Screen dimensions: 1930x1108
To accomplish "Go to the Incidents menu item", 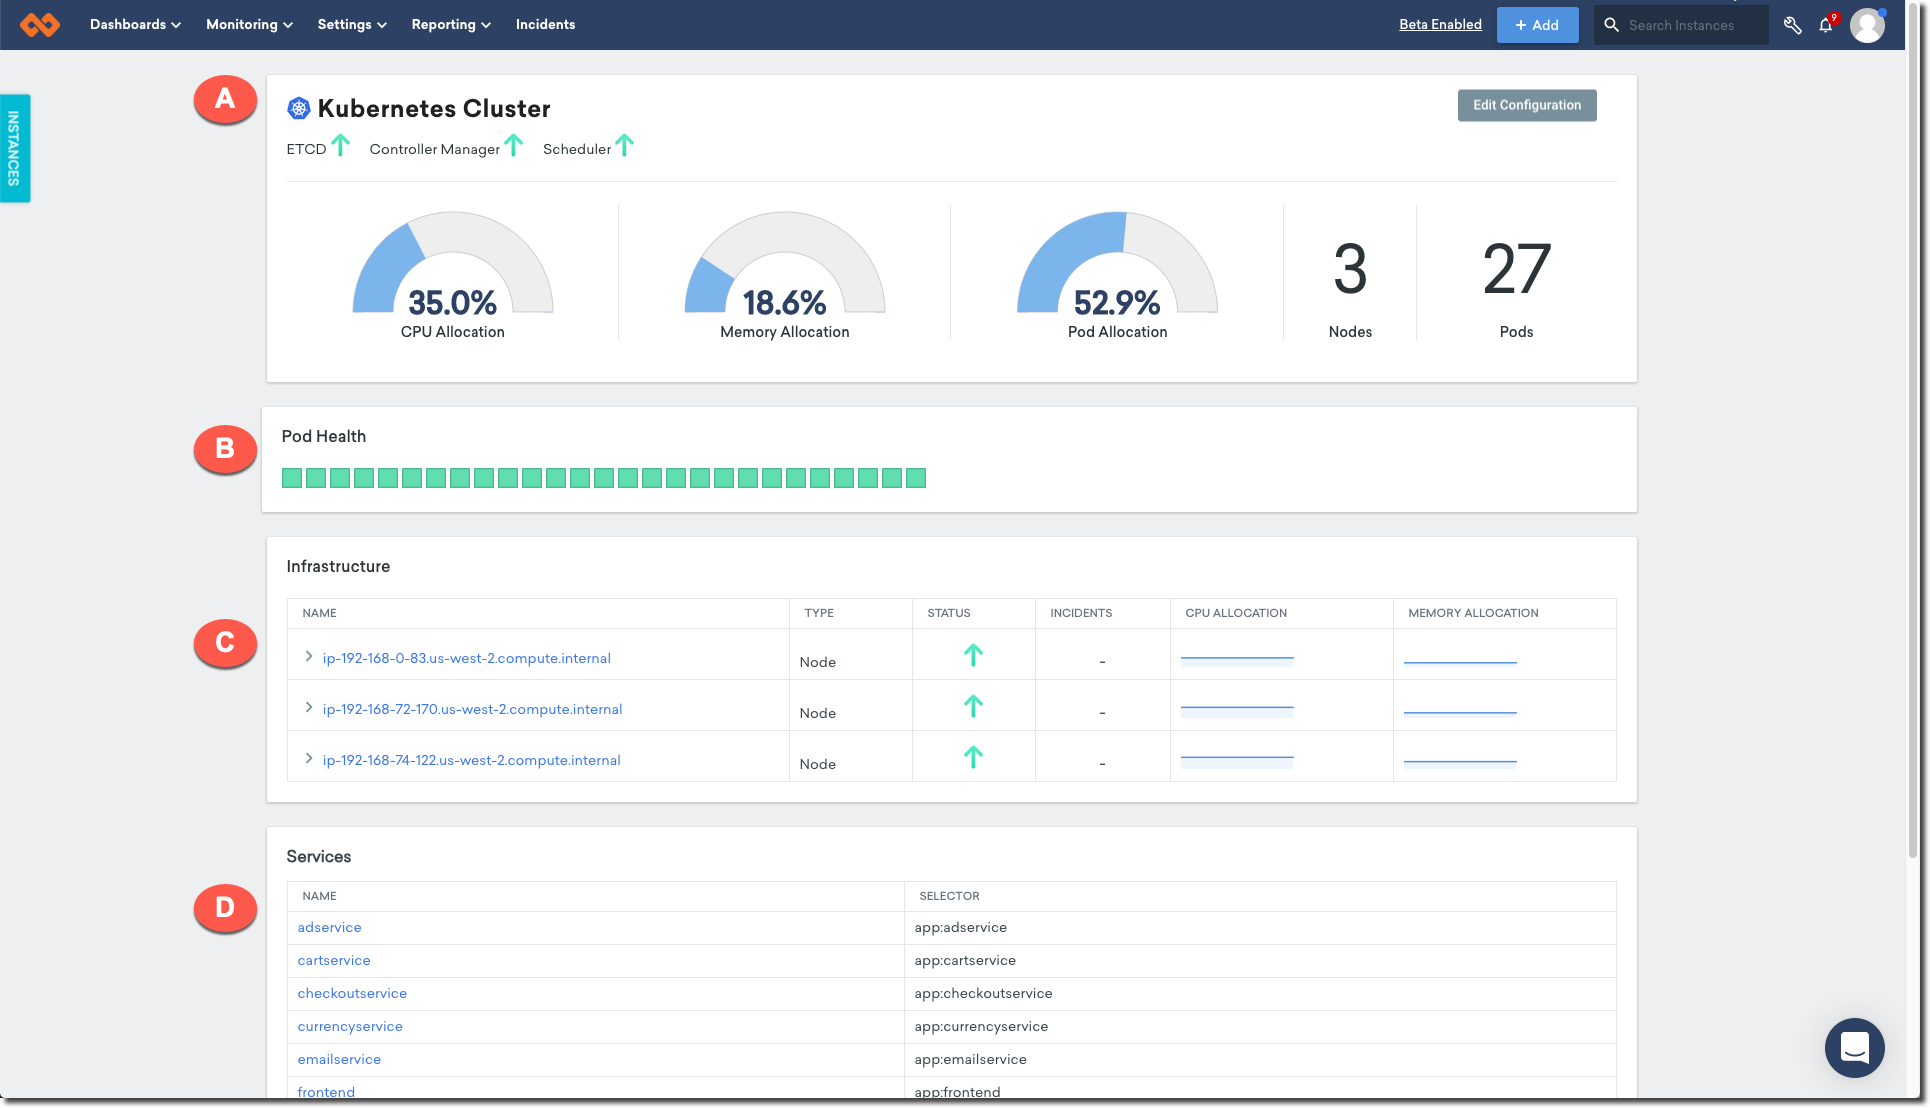I will [x=545, y=24].
